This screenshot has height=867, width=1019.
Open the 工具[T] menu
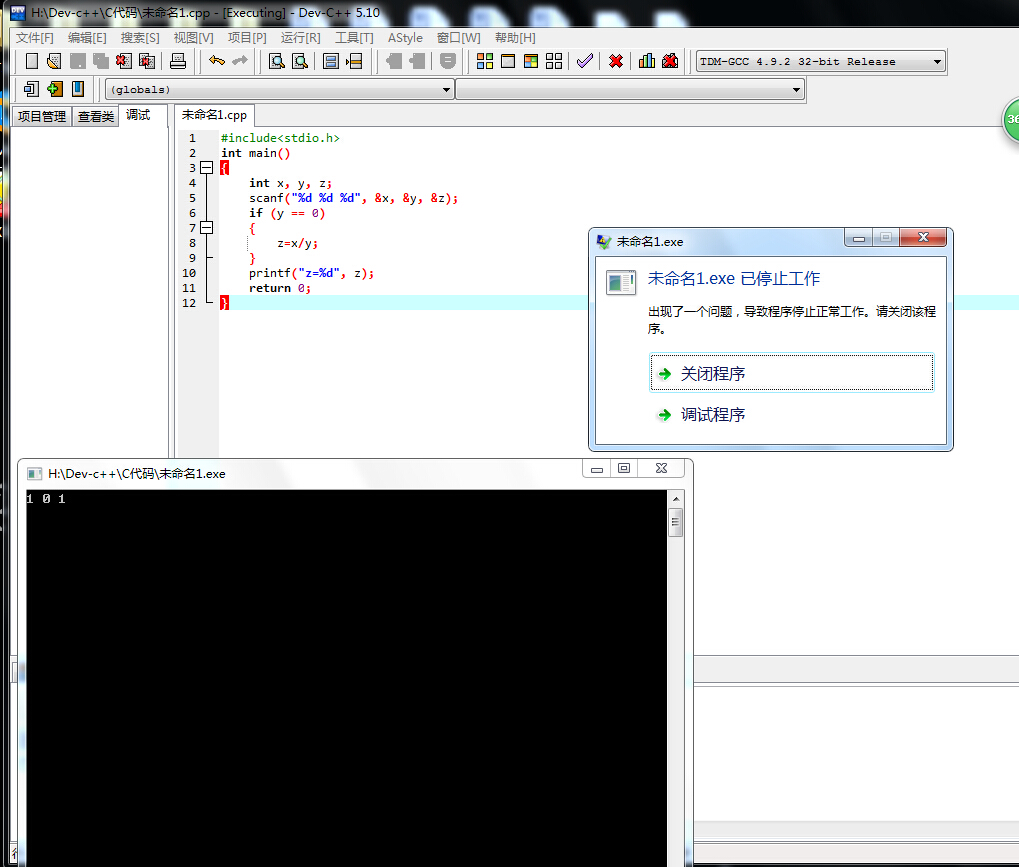pyautogui.click(x=354, y=38)
